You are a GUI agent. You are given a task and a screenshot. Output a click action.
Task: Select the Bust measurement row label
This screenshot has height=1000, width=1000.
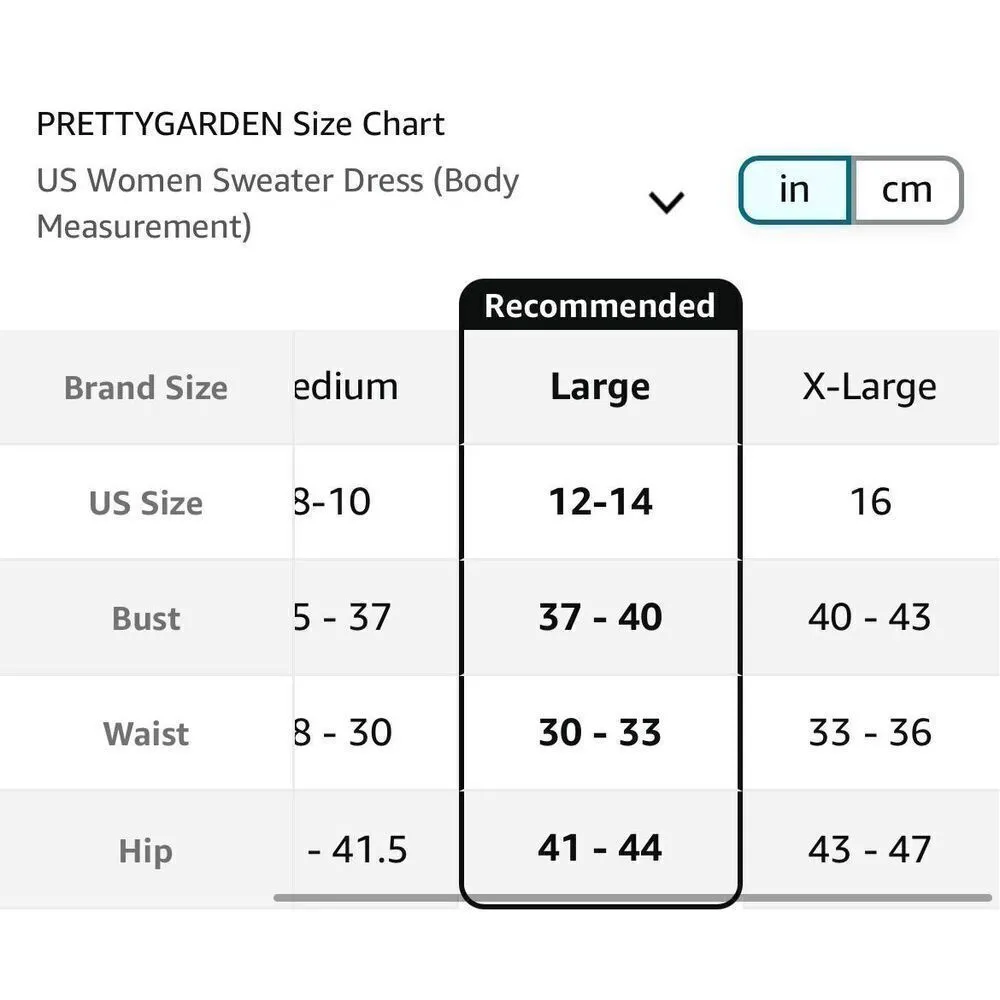(145, 618)
